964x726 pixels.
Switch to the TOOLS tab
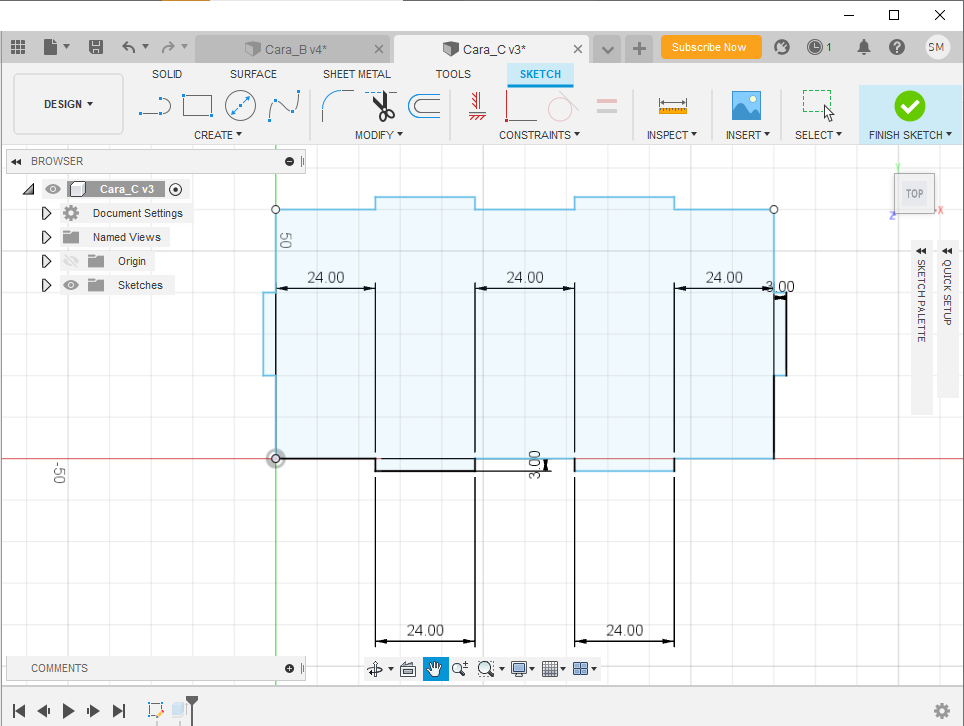[453, 74]
